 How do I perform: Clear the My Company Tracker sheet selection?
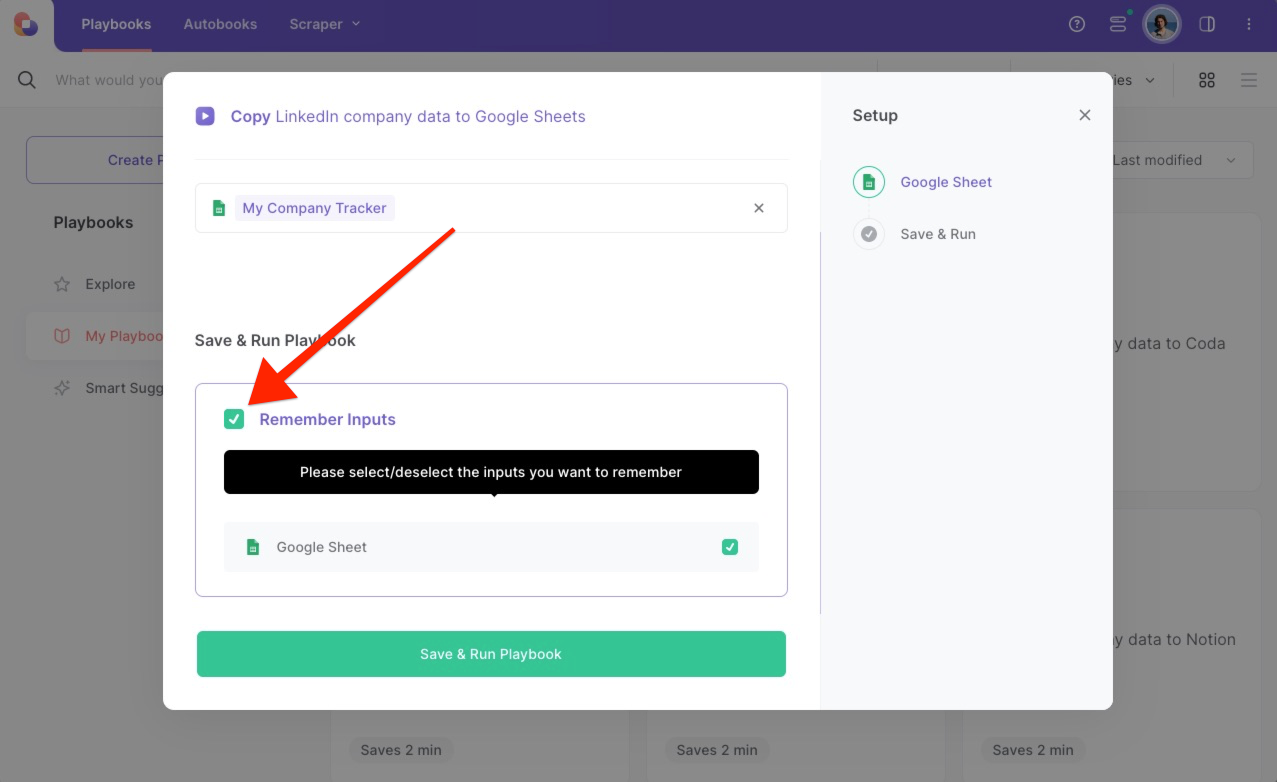(x=759, y=208)
